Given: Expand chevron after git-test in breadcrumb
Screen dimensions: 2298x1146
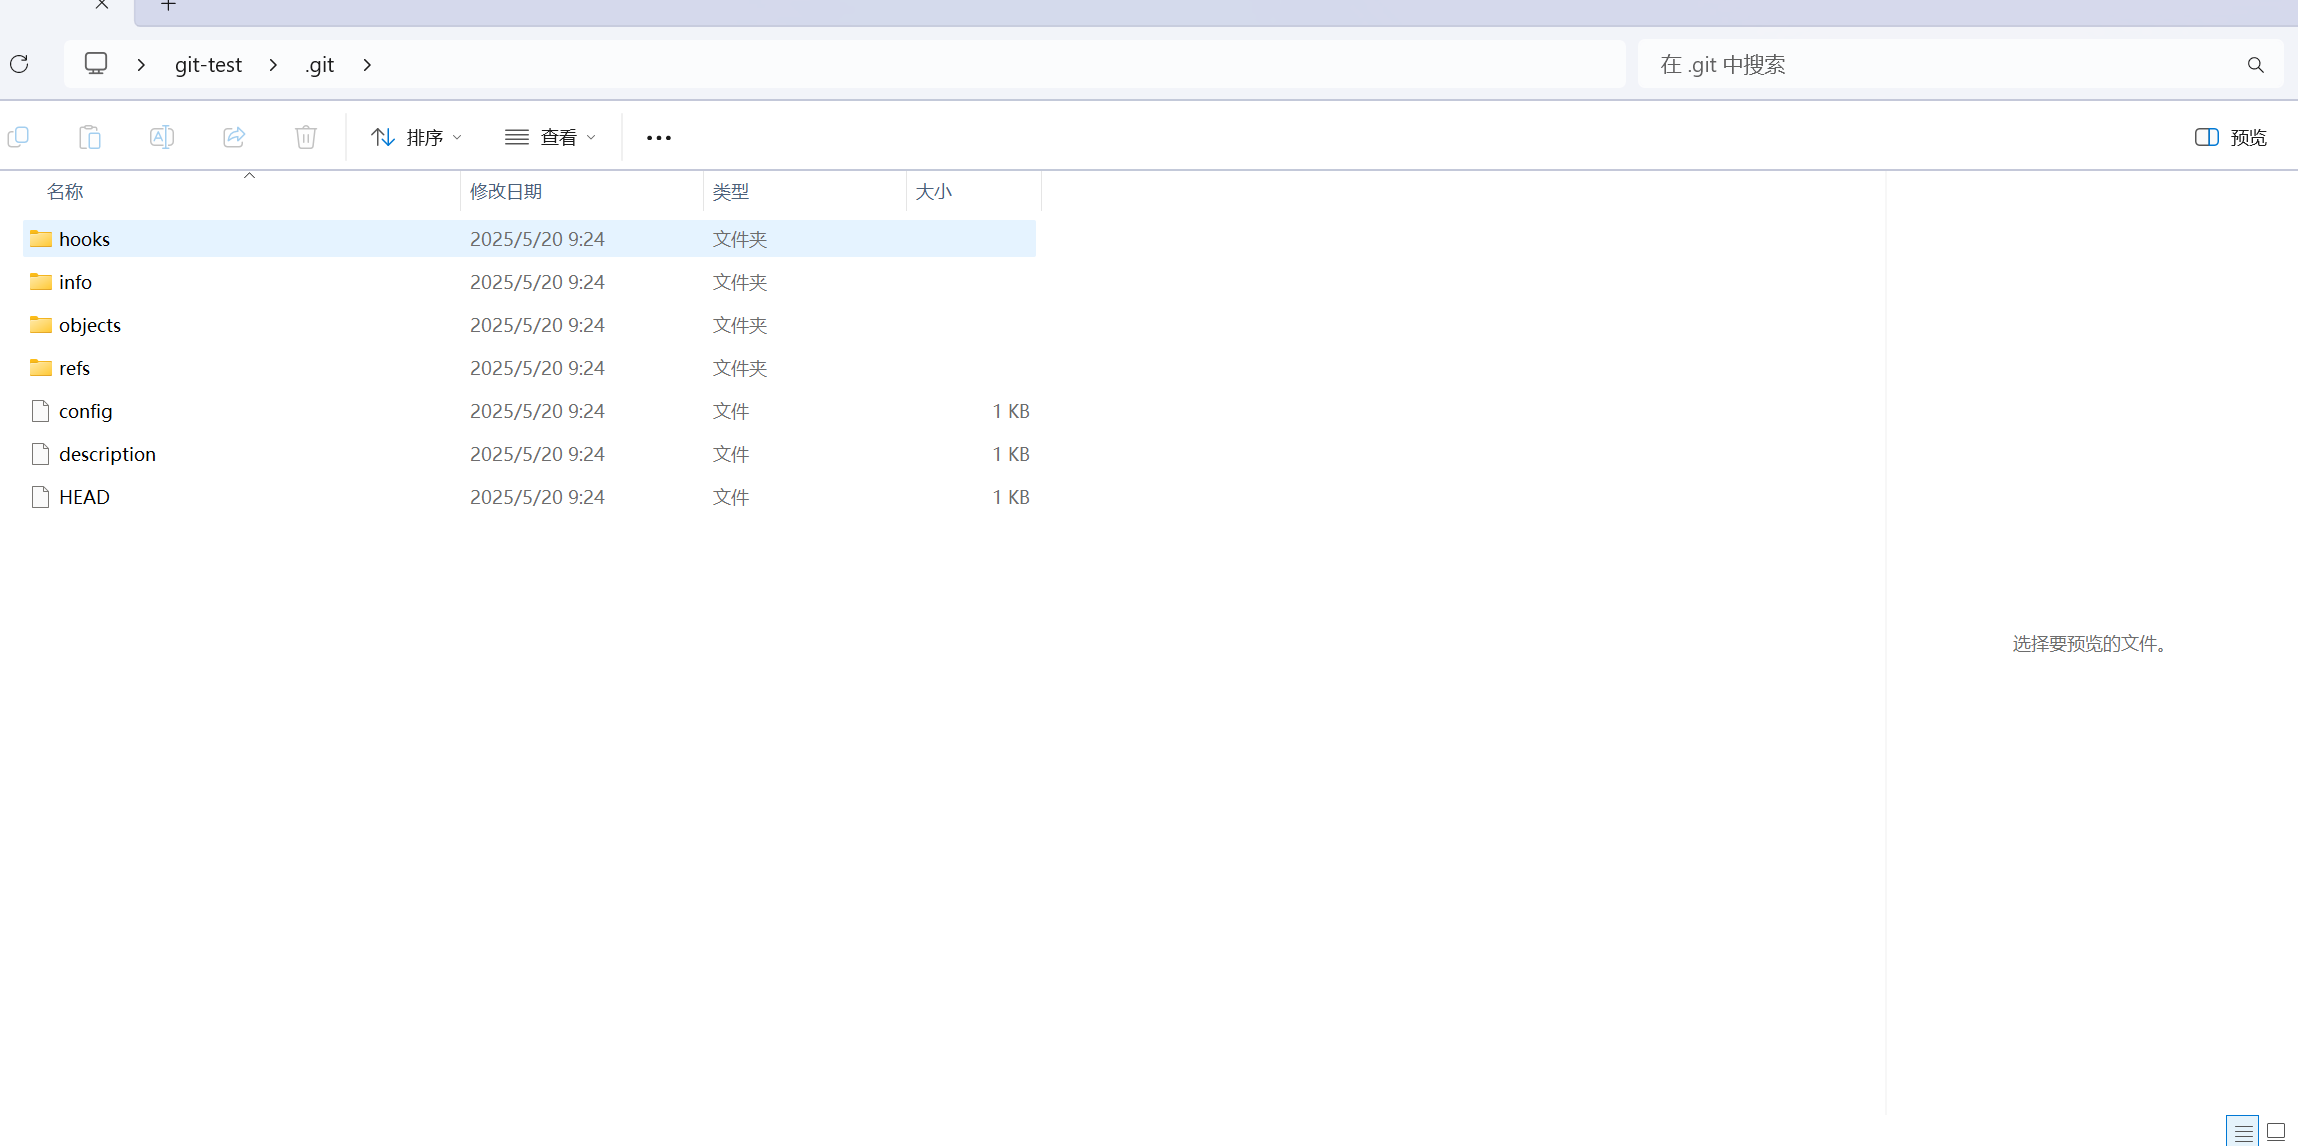Looking at the screenshot, I should (x=273, y=65).
